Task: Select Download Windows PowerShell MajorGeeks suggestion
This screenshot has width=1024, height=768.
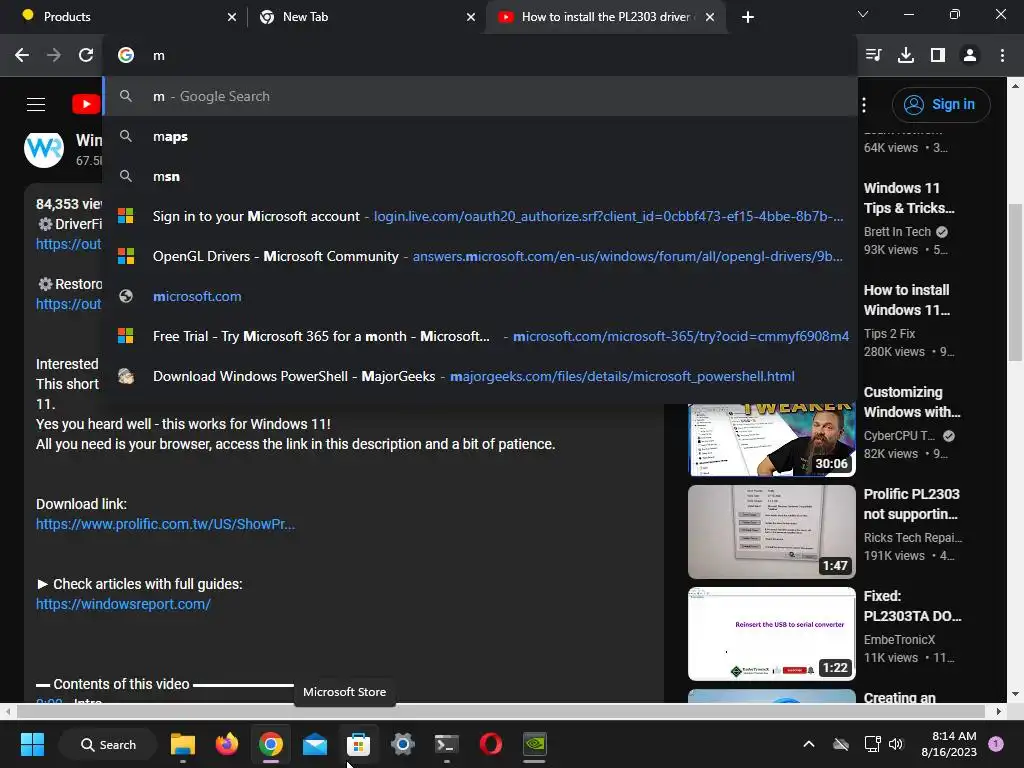Action: click(480, 376)
